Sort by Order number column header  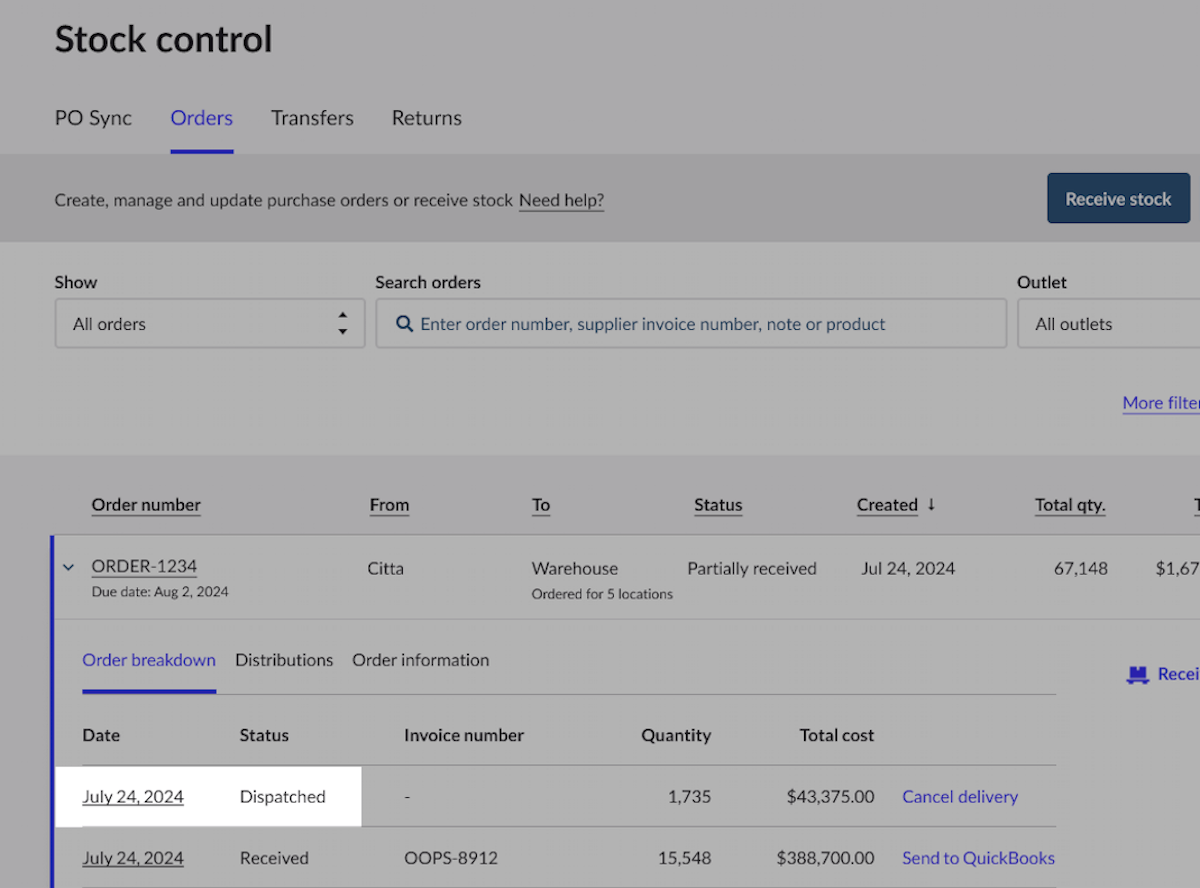(146, 505)
